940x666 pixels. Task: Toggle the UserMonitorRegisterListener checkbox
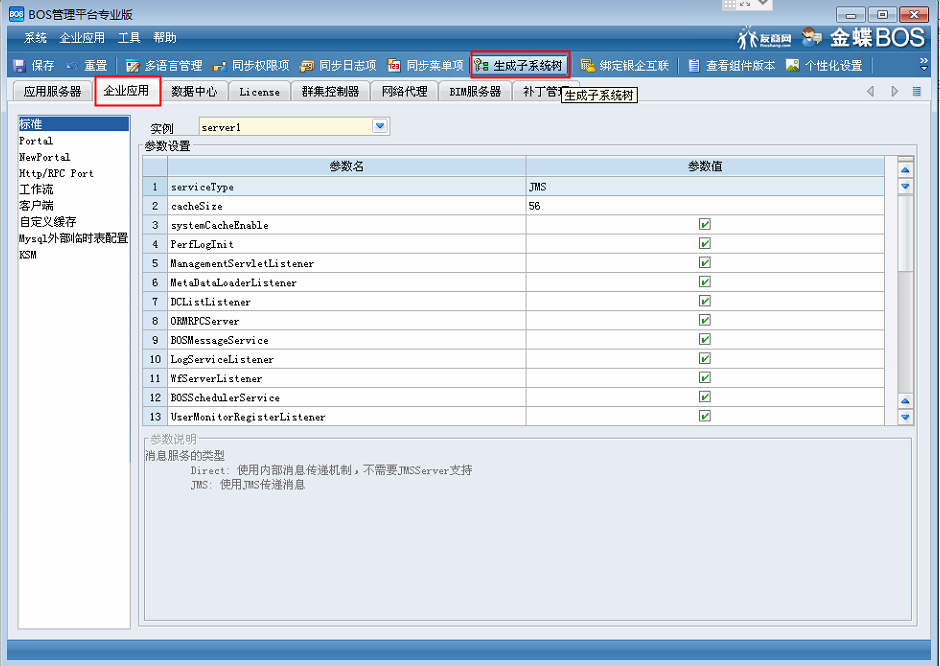(x=704, y=416)
